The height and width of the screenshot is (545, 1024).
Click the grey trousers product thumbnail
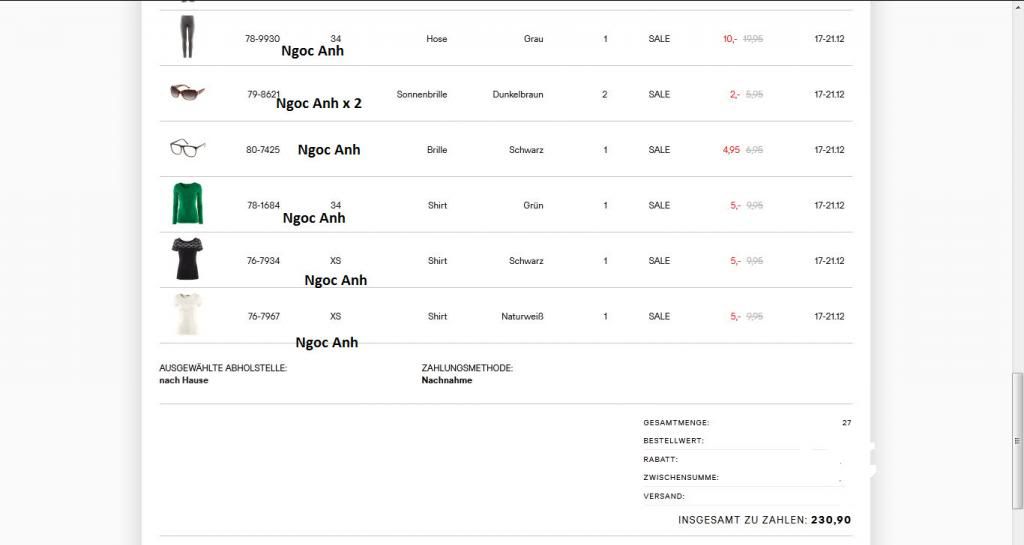point(187,37)
